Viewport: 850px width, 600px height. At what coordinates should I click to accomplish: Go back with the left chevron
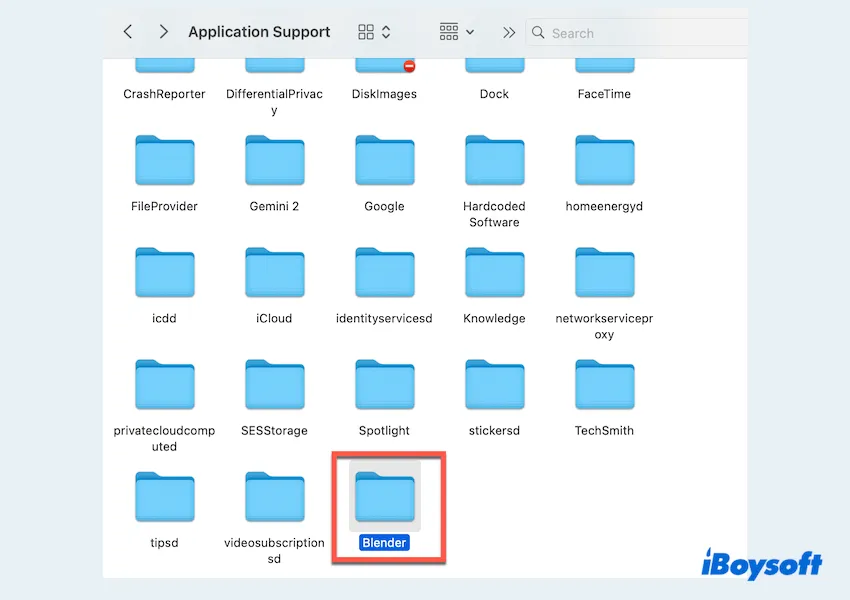point(128,32)
